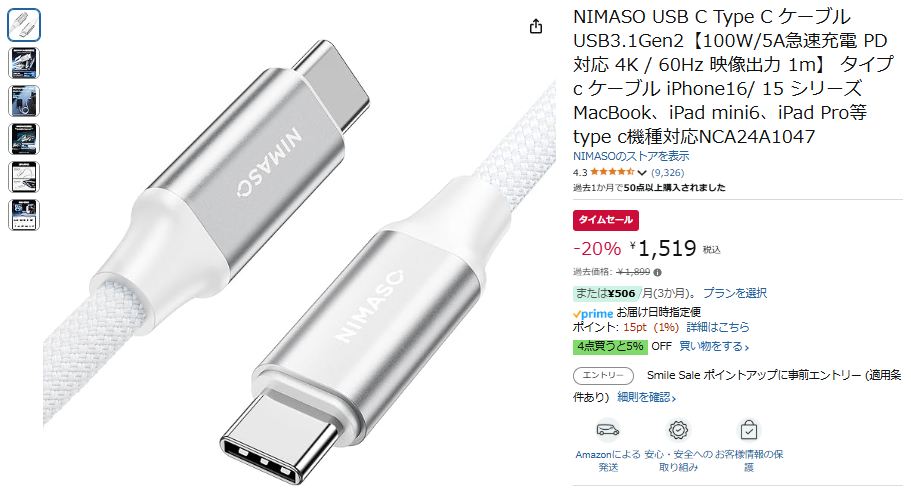Click the 詳細はこちら points link
Viewport: 911px width, 497px height.
[718, 327]
